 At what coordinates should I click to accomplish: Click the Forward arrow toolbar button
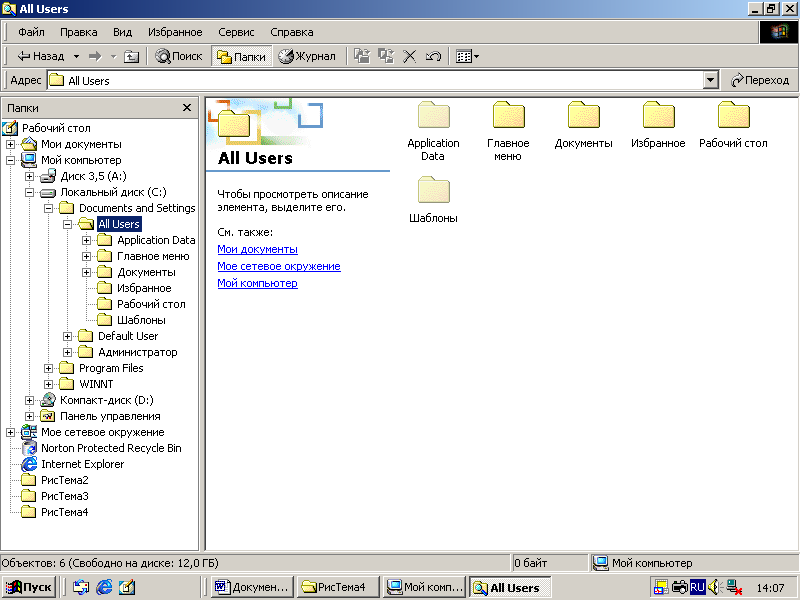tap(95, 56)
